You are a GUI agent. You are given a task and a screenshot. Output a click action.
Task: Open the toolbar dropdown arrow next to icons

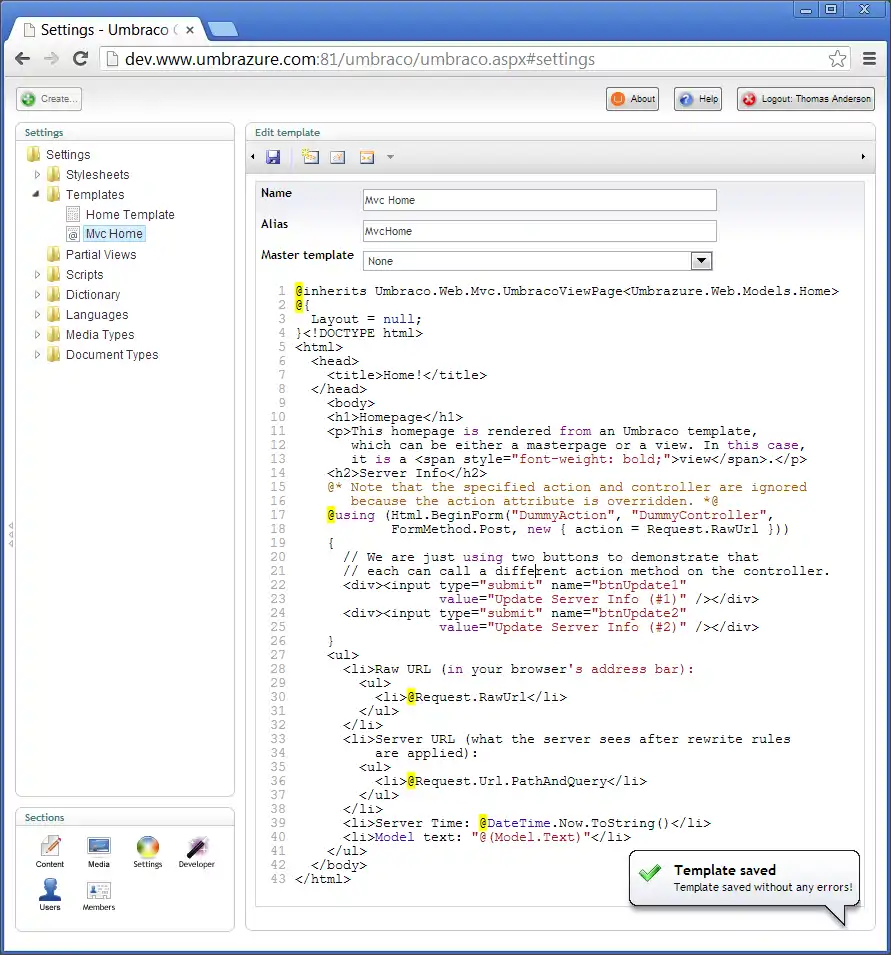point(390,157)
